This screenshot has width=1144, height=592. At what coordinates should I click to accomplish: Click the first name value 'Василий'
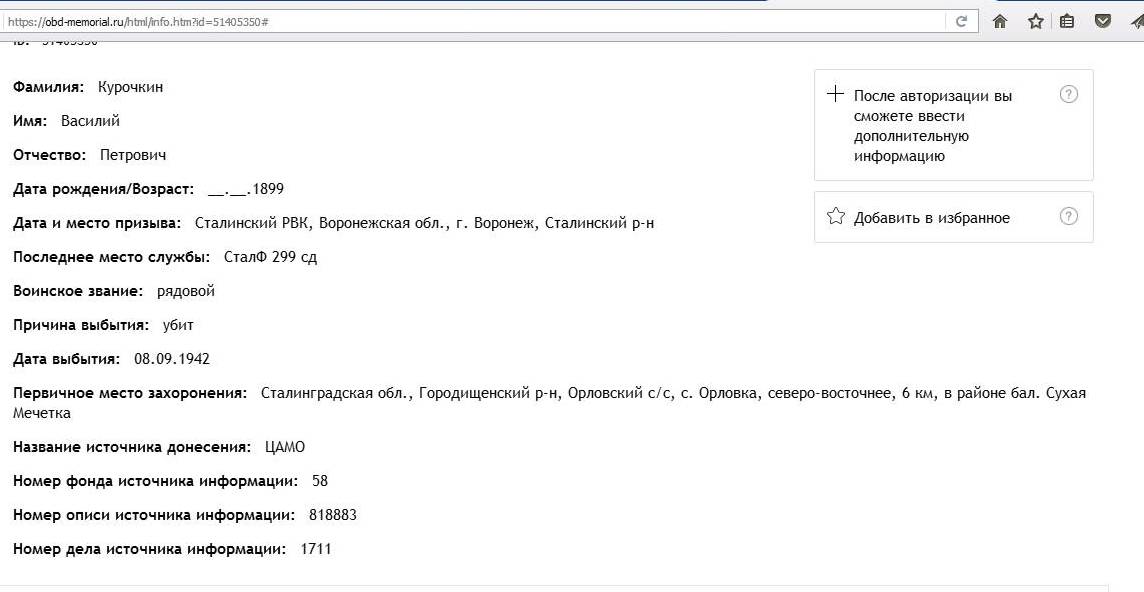click(90, 121)
